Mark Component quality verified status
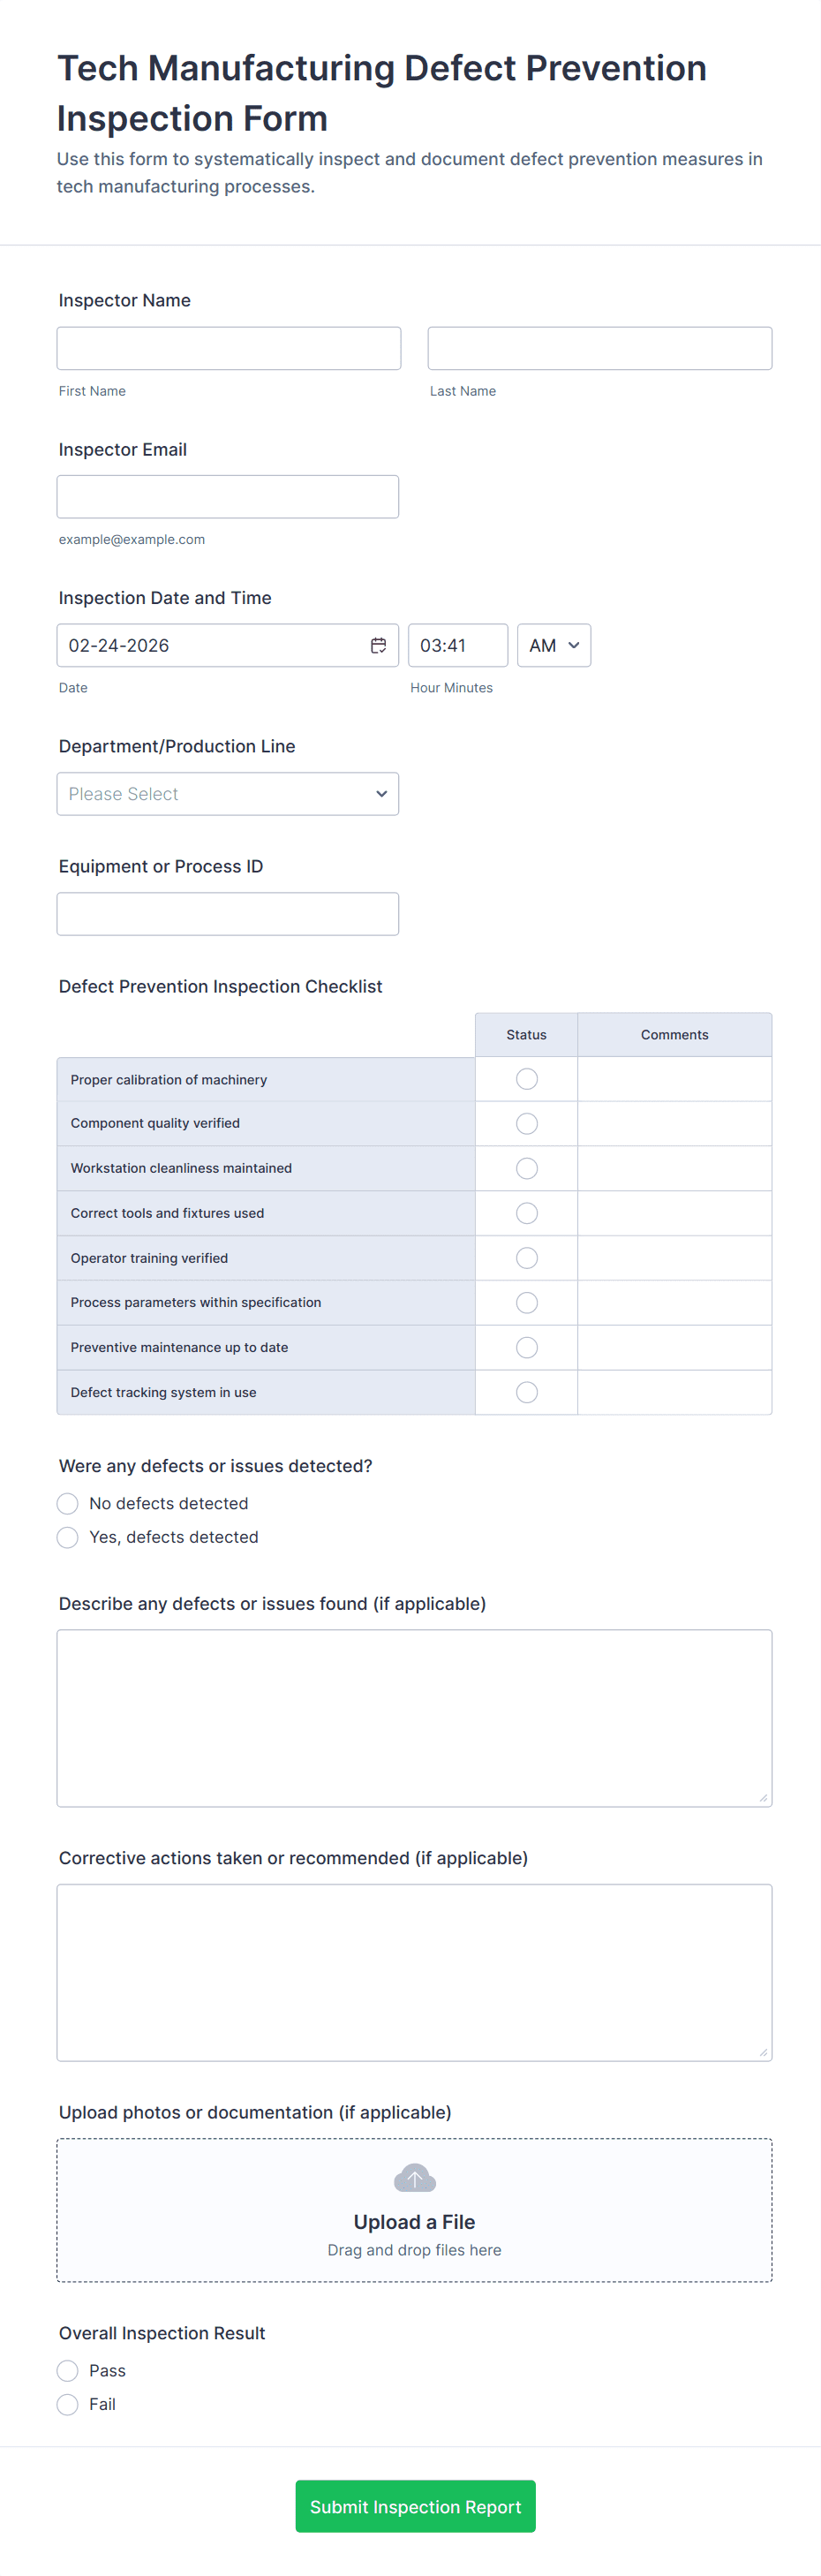The image size is (821, 2576). tap(527, 1124)
